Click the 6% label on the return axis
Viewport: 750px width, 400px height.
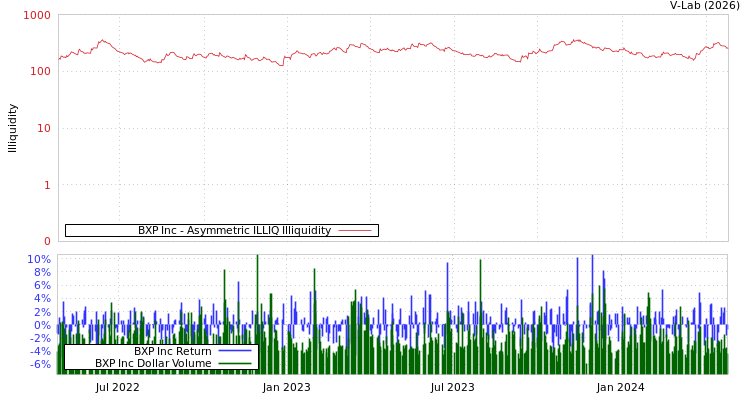41,286
